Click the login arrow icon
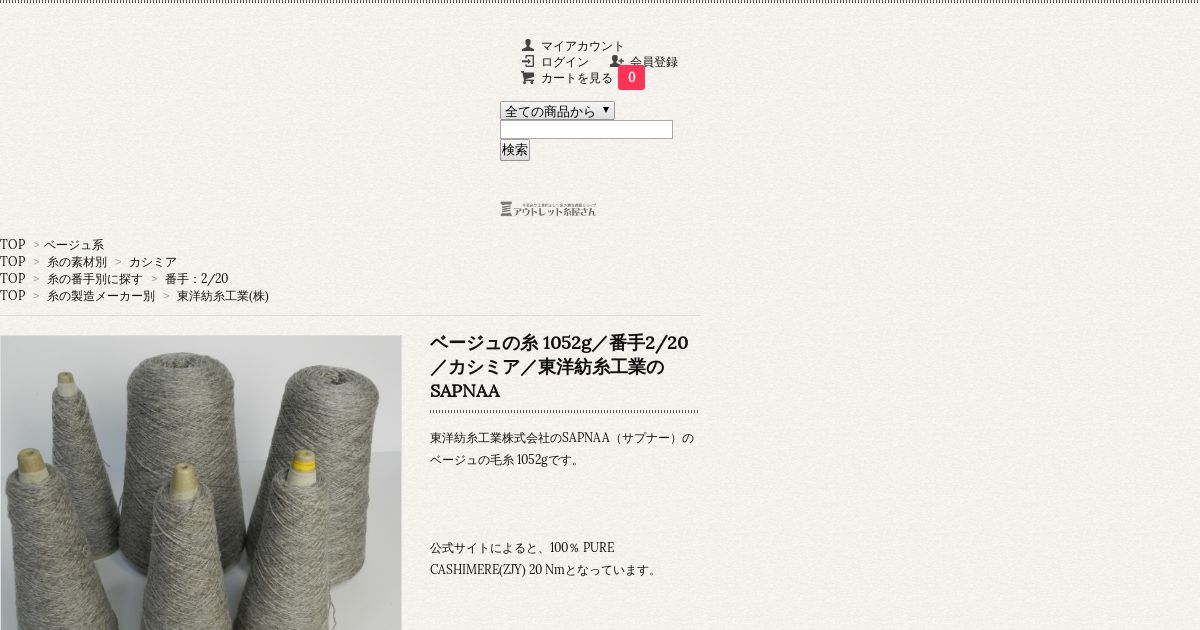 [x=528, y=61]
